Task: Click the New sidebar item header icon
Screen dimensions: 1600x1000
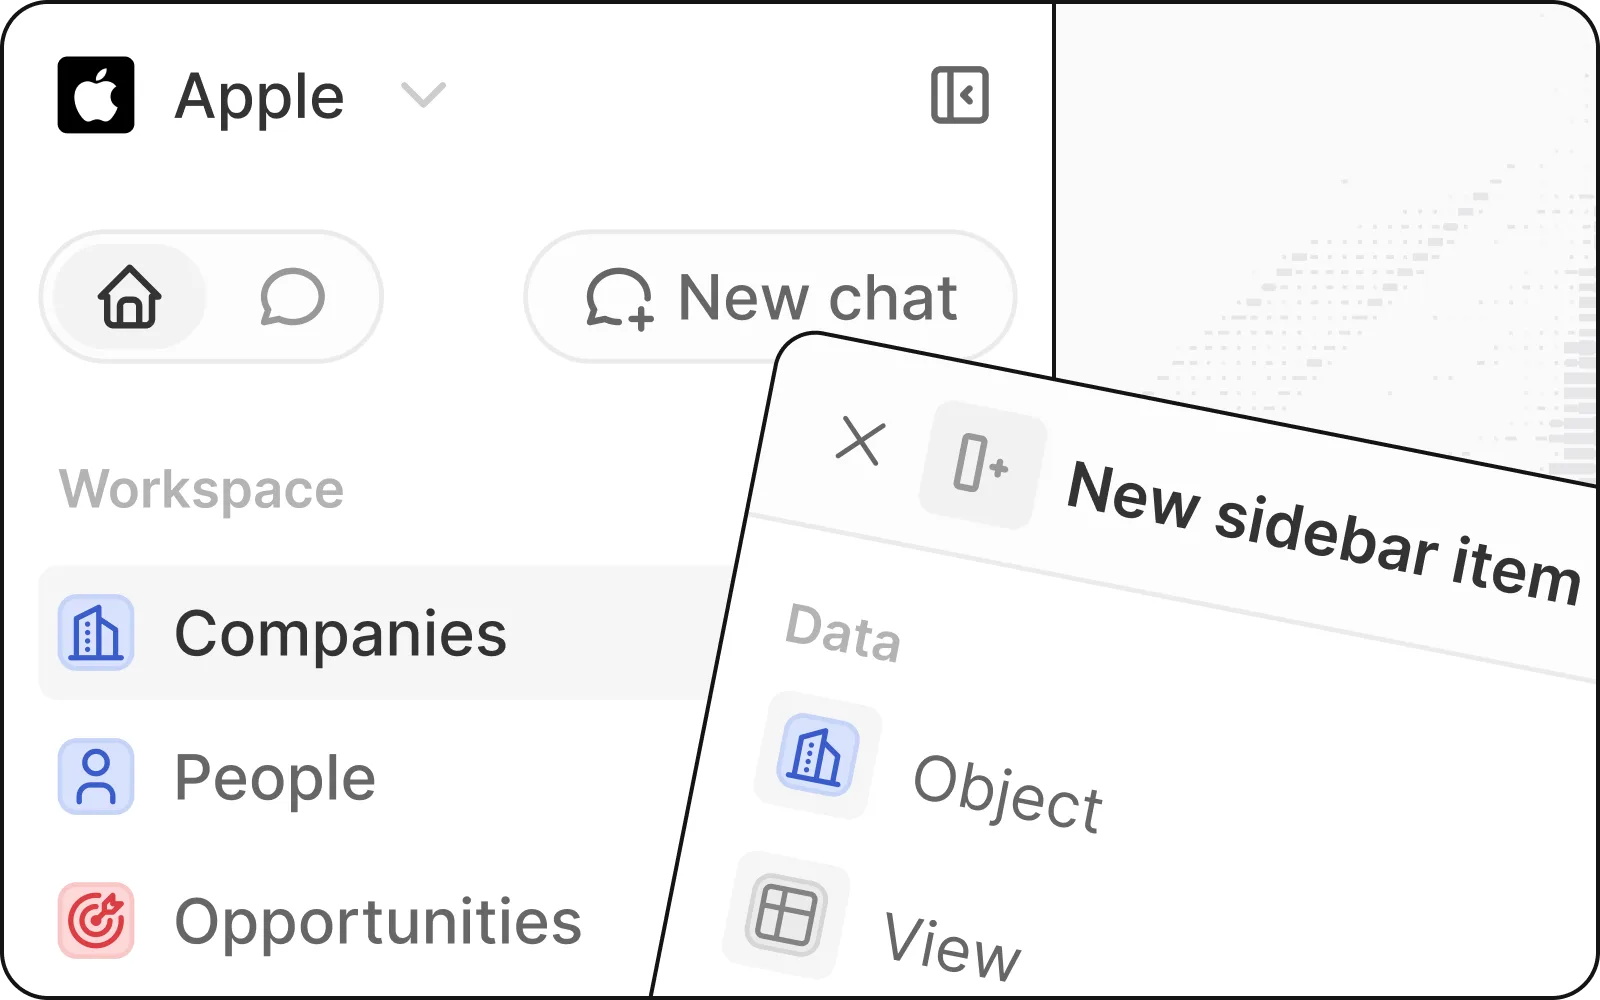Action: pos(982,465)
